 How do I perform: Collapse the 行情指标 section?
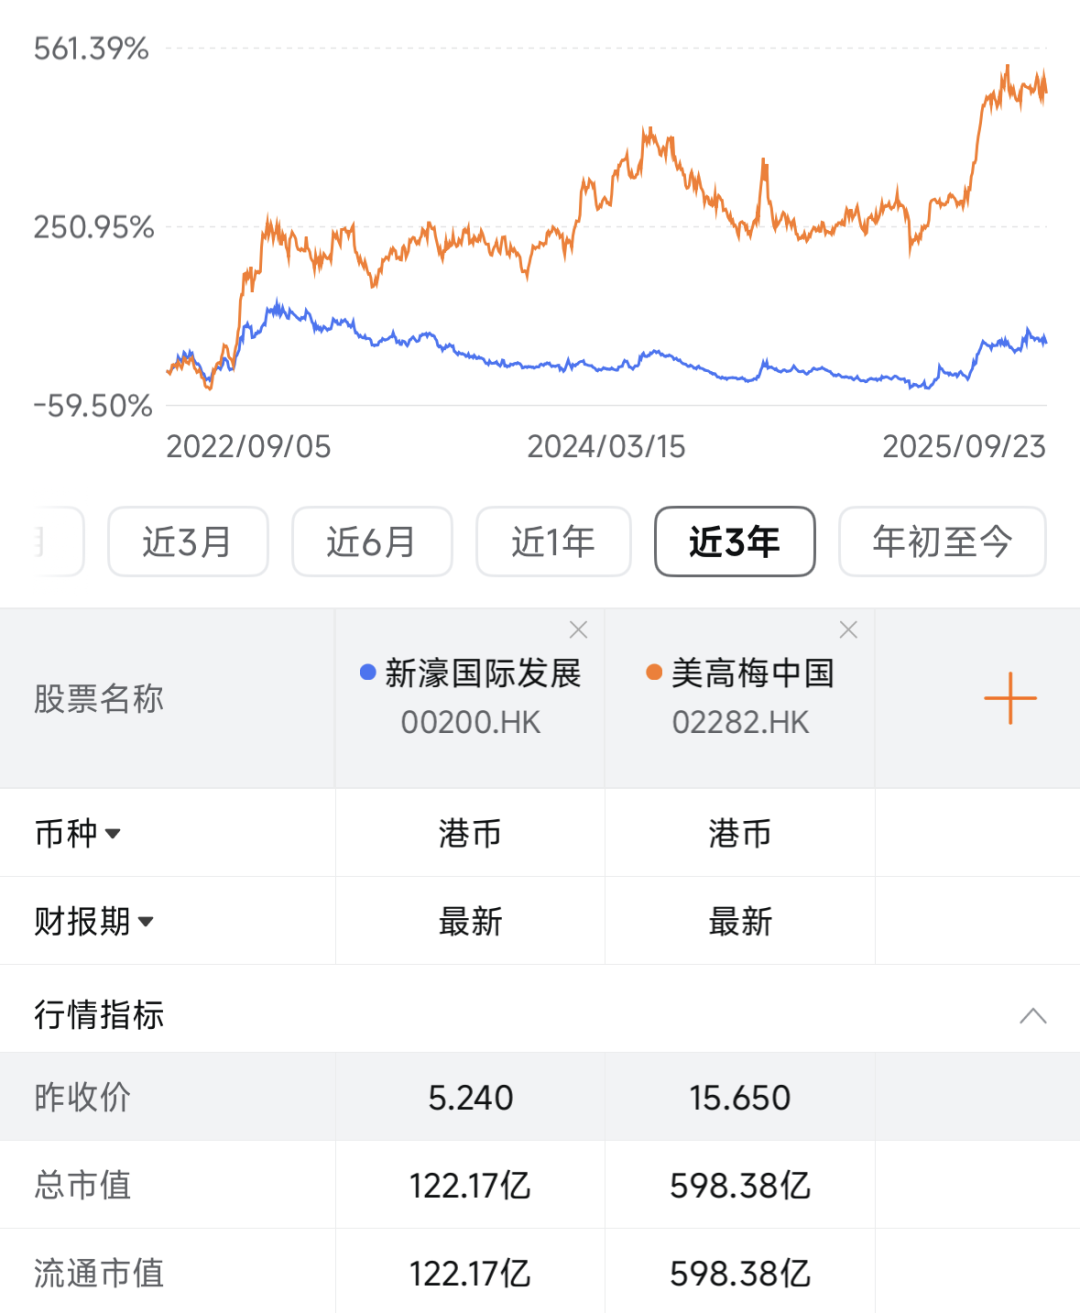(1032, 1016)
